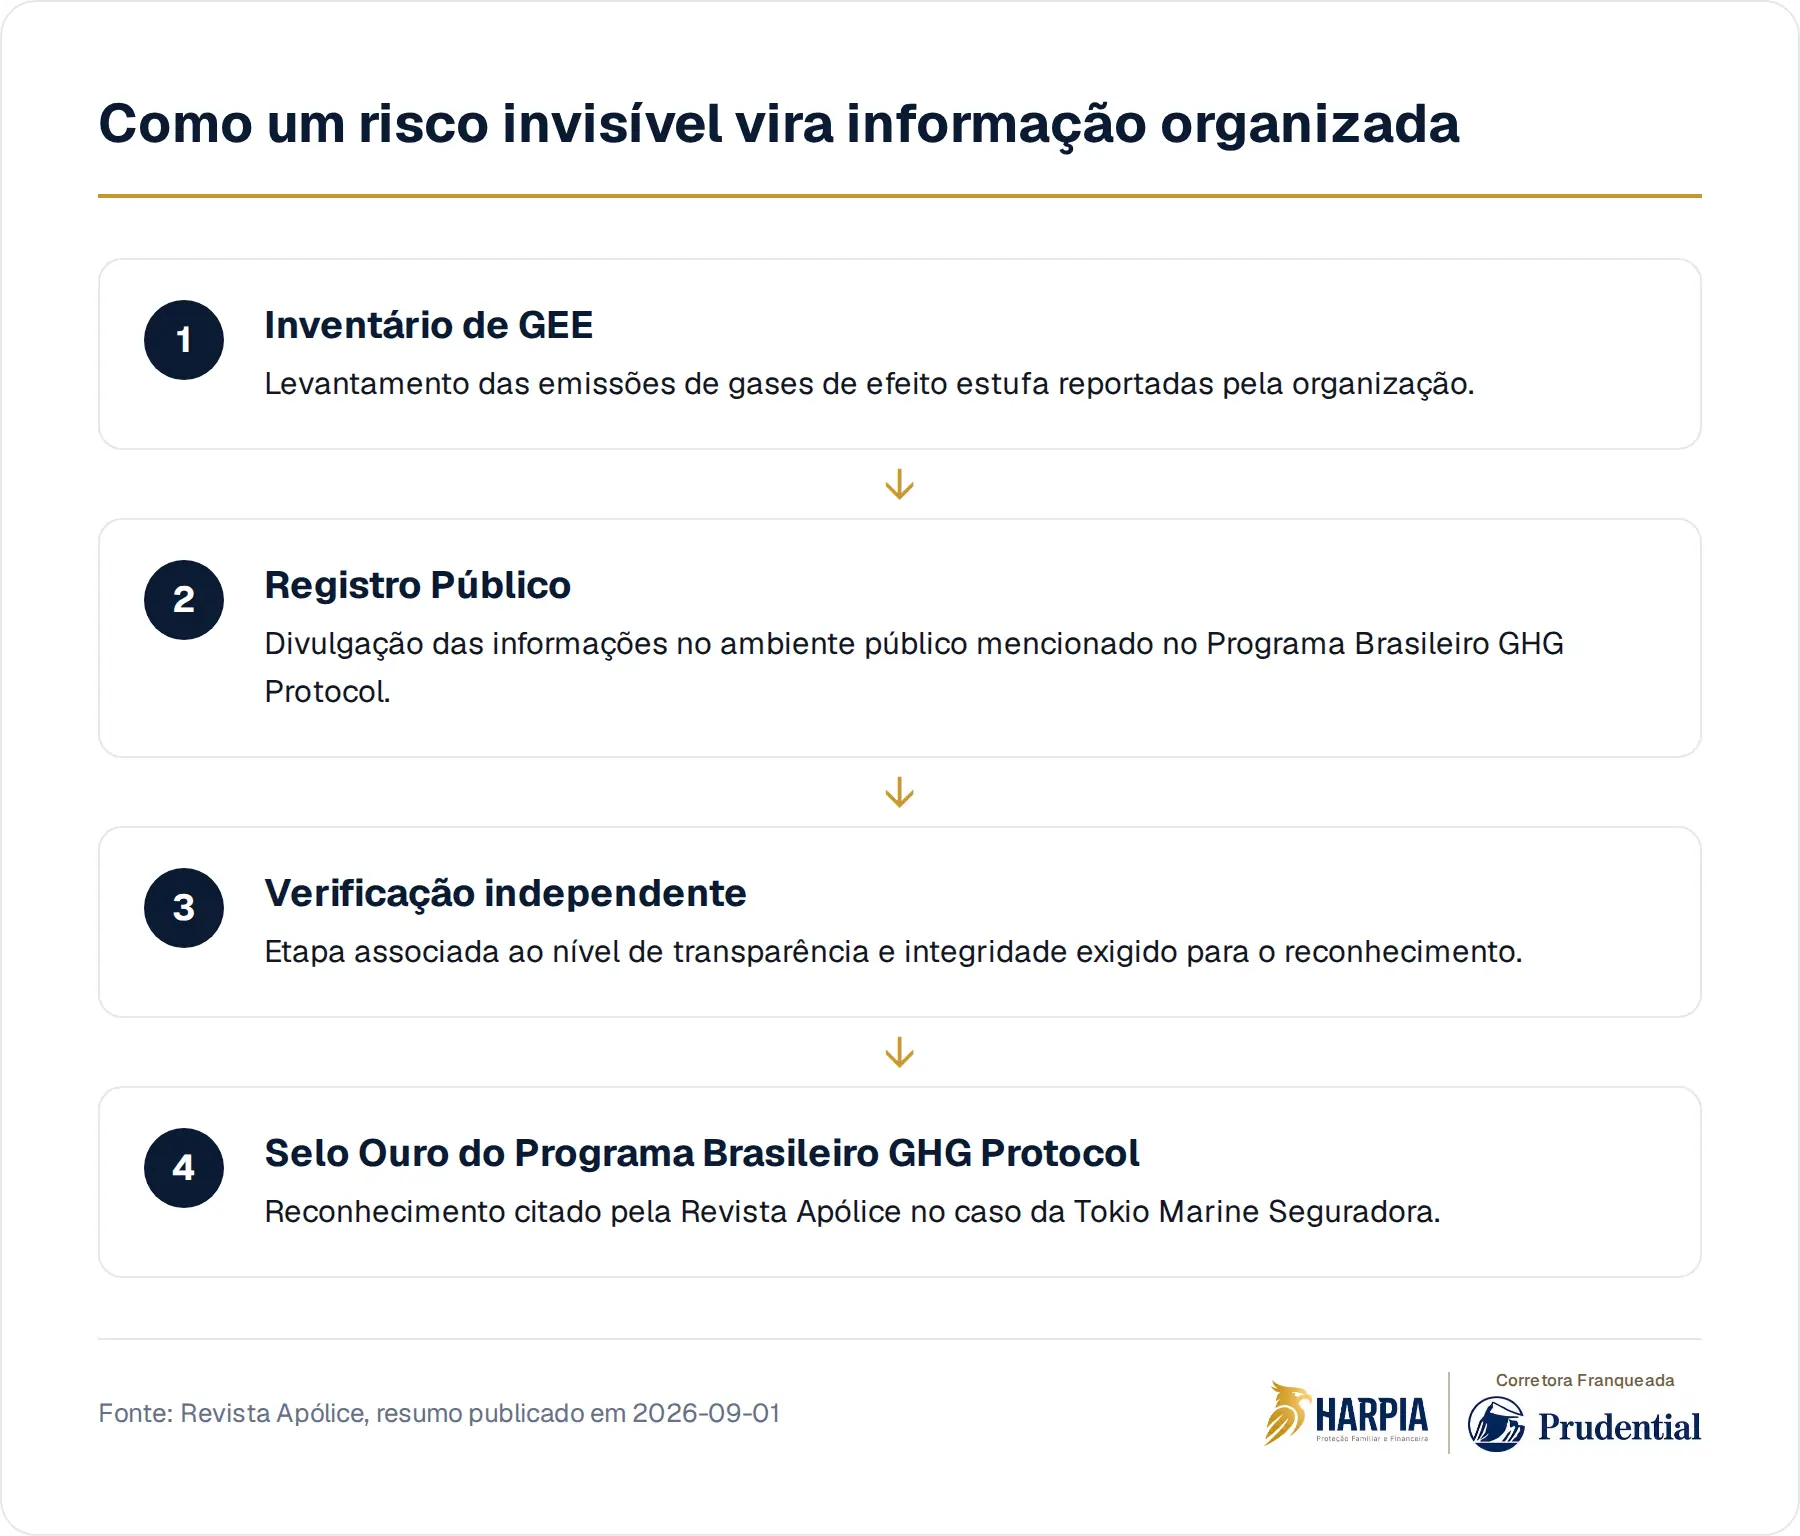Click the "Prudential" wordmark text

1619,1427
